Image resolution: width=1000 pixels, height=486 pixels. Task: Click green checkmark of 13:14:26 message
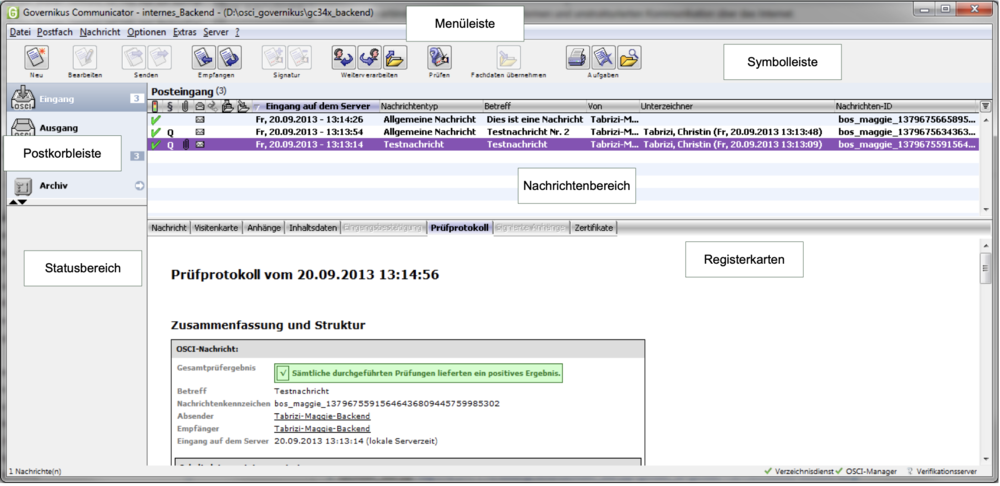(x=155, y=119)
